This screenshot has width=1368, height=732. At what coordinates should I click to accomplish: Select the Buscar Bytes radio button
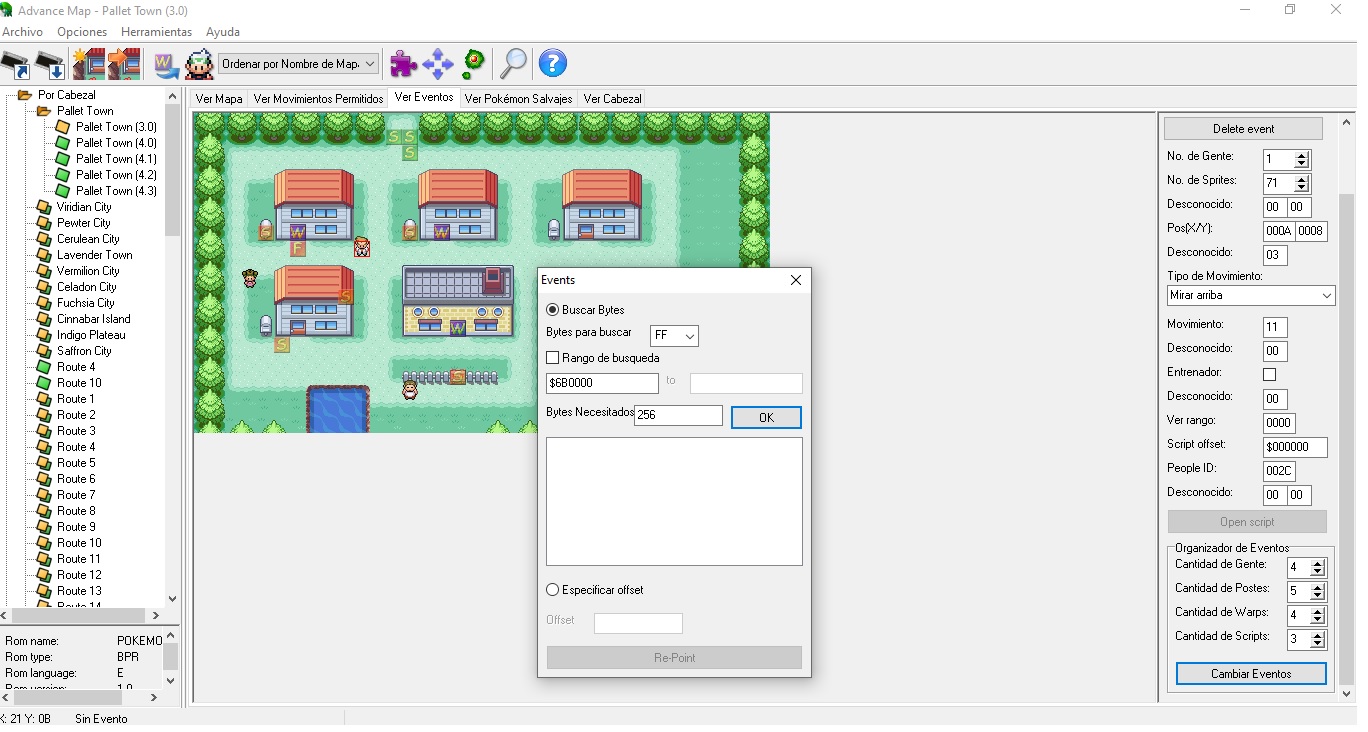553,310
